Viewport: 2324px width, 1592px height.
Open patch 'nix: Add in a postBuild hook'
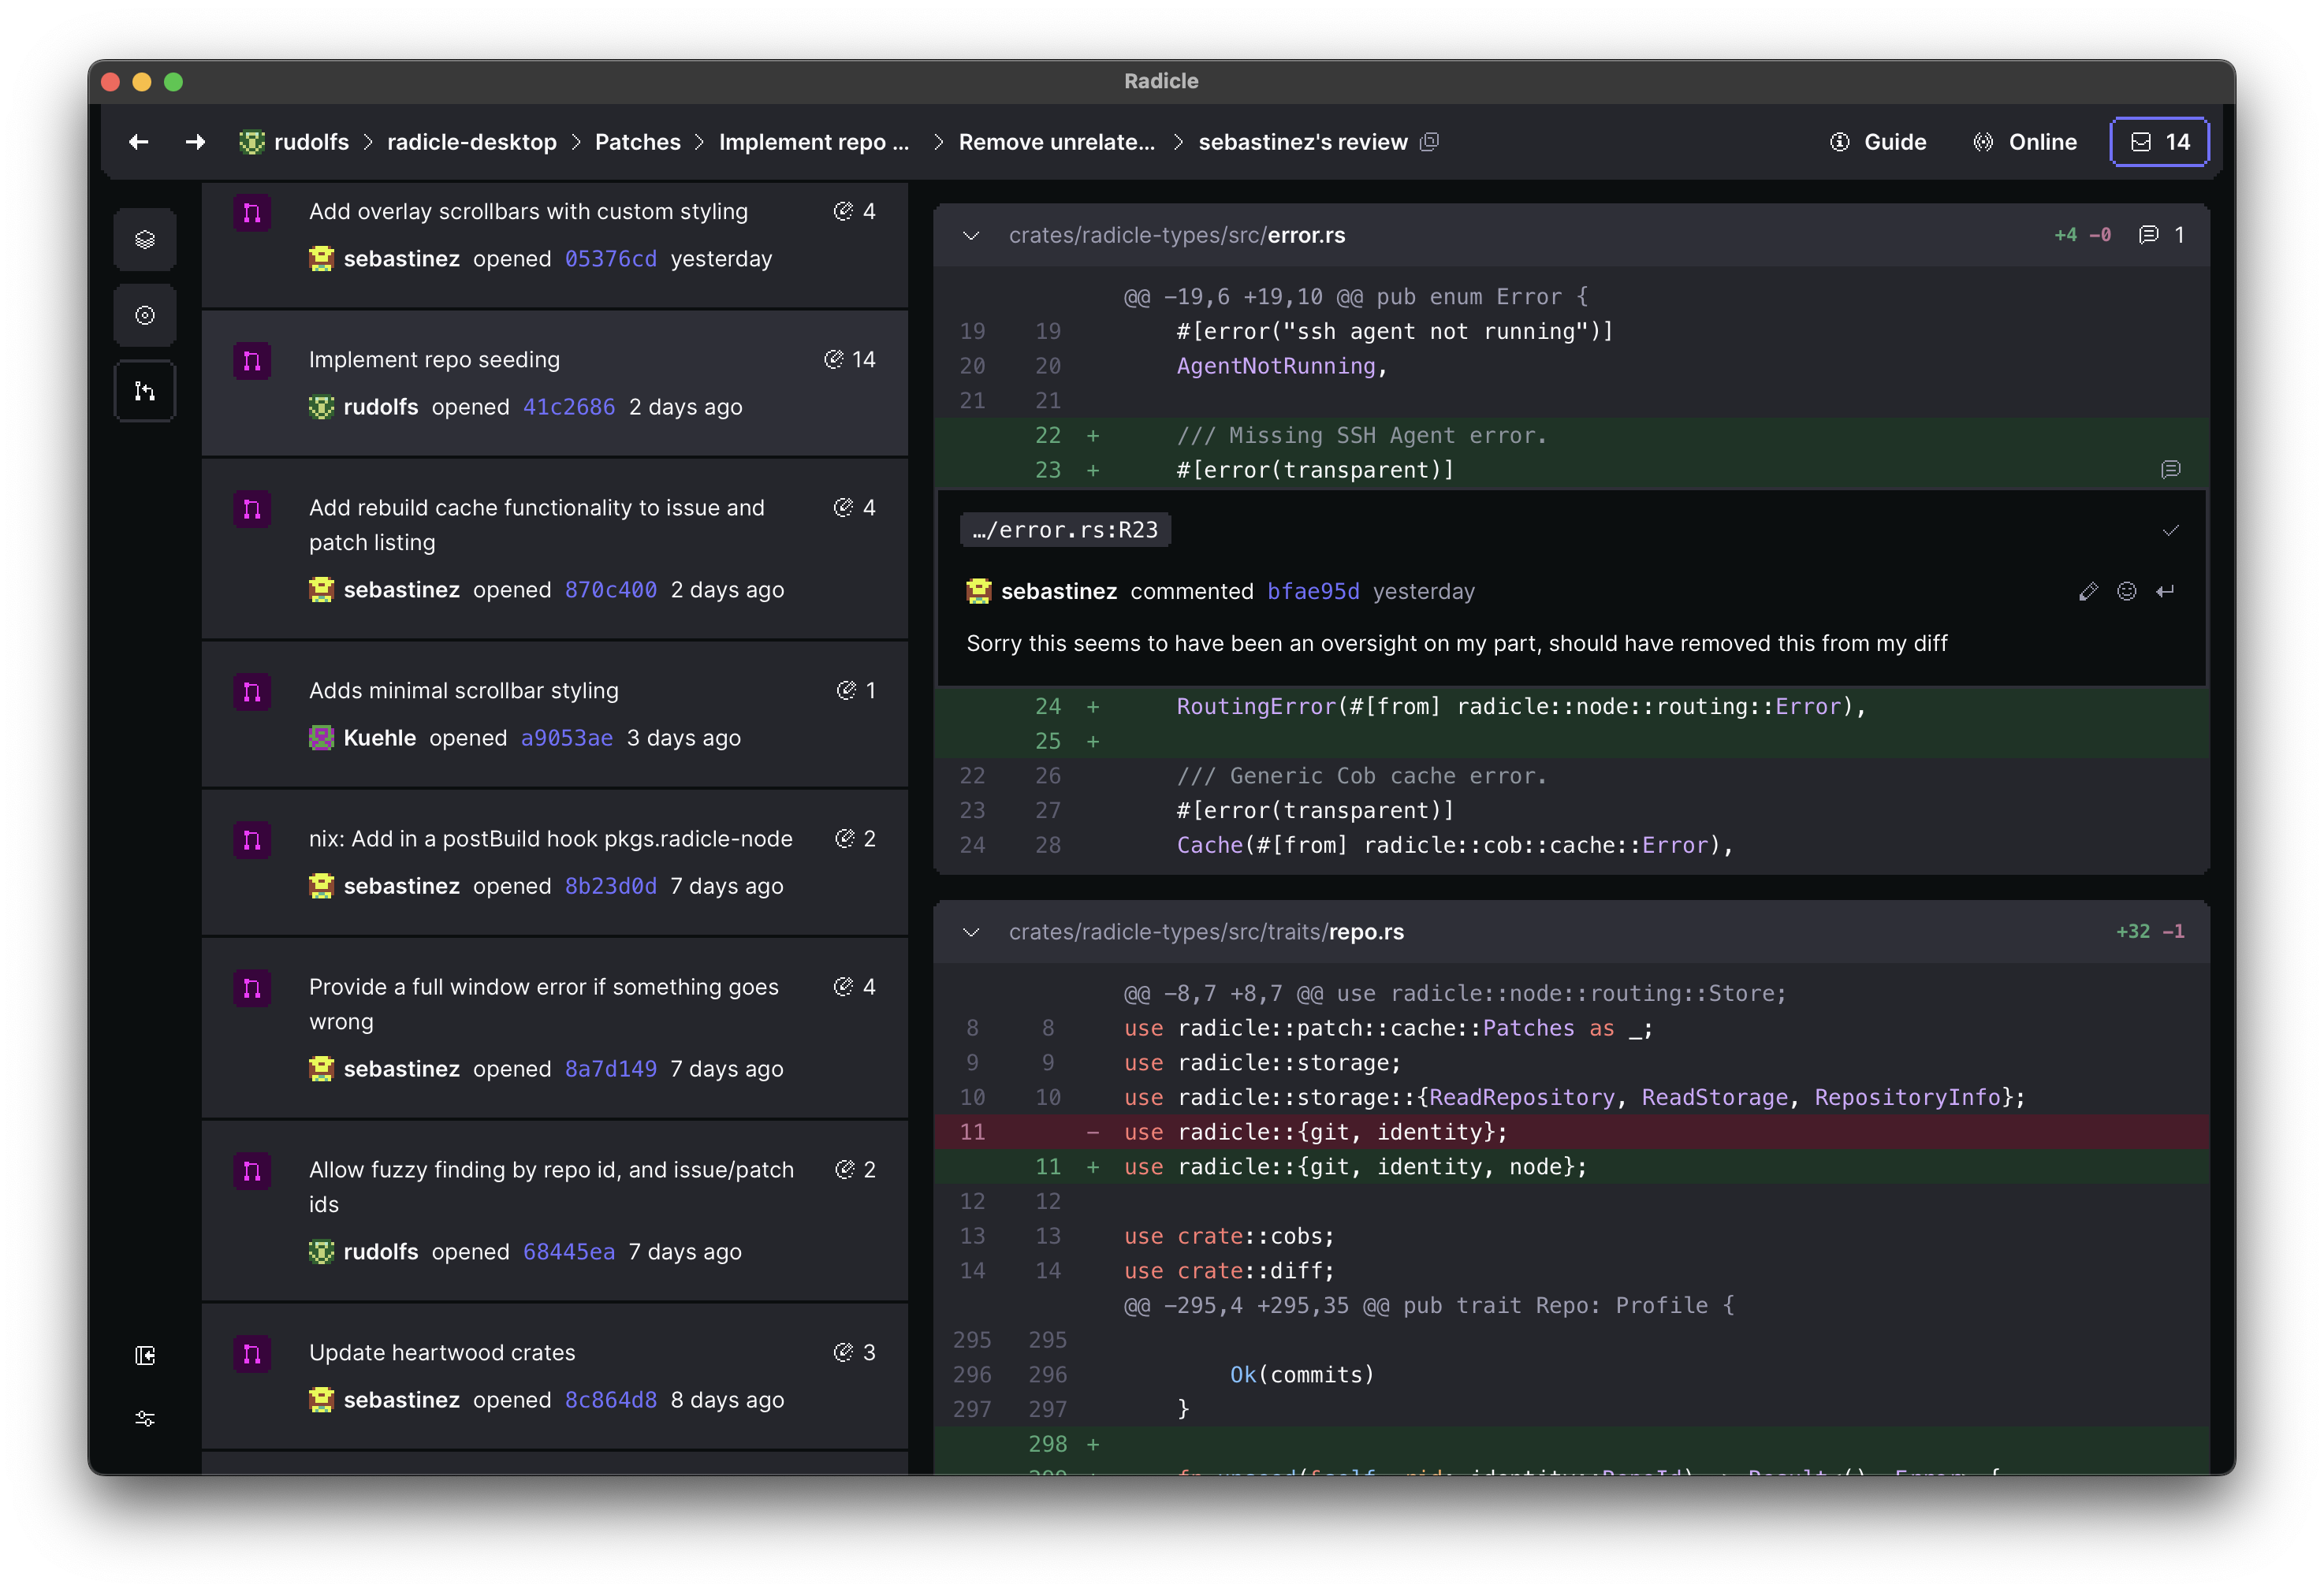pos(551,838)
